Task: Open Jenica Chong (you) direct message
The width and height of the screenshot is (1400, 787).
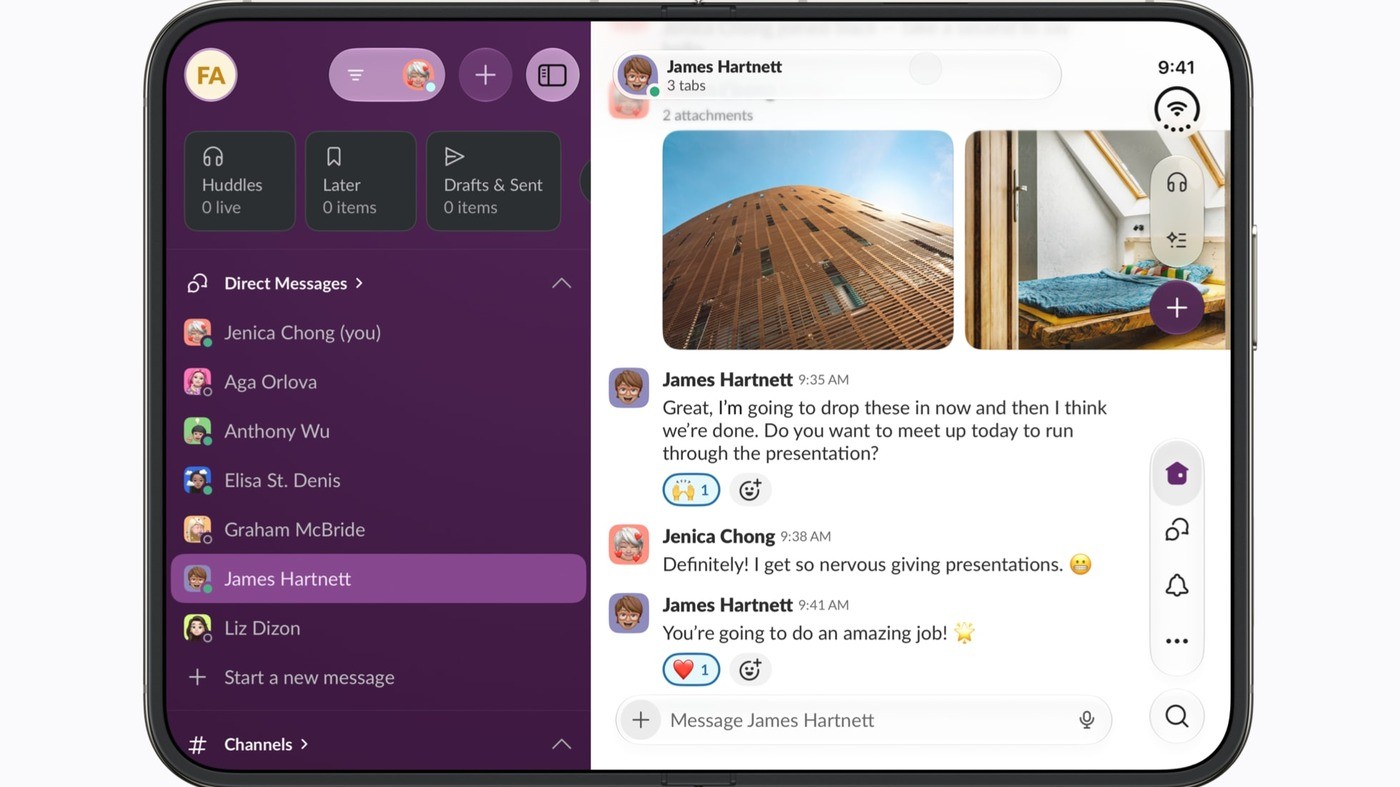Action: [378, 333]
